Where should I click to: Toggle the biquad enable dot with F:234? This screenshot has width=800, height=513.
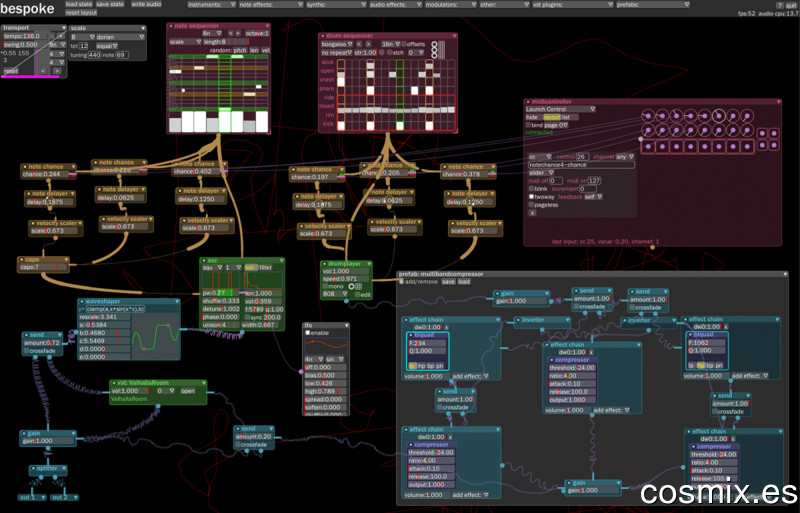pyautogui.click(x=411, y=335)
